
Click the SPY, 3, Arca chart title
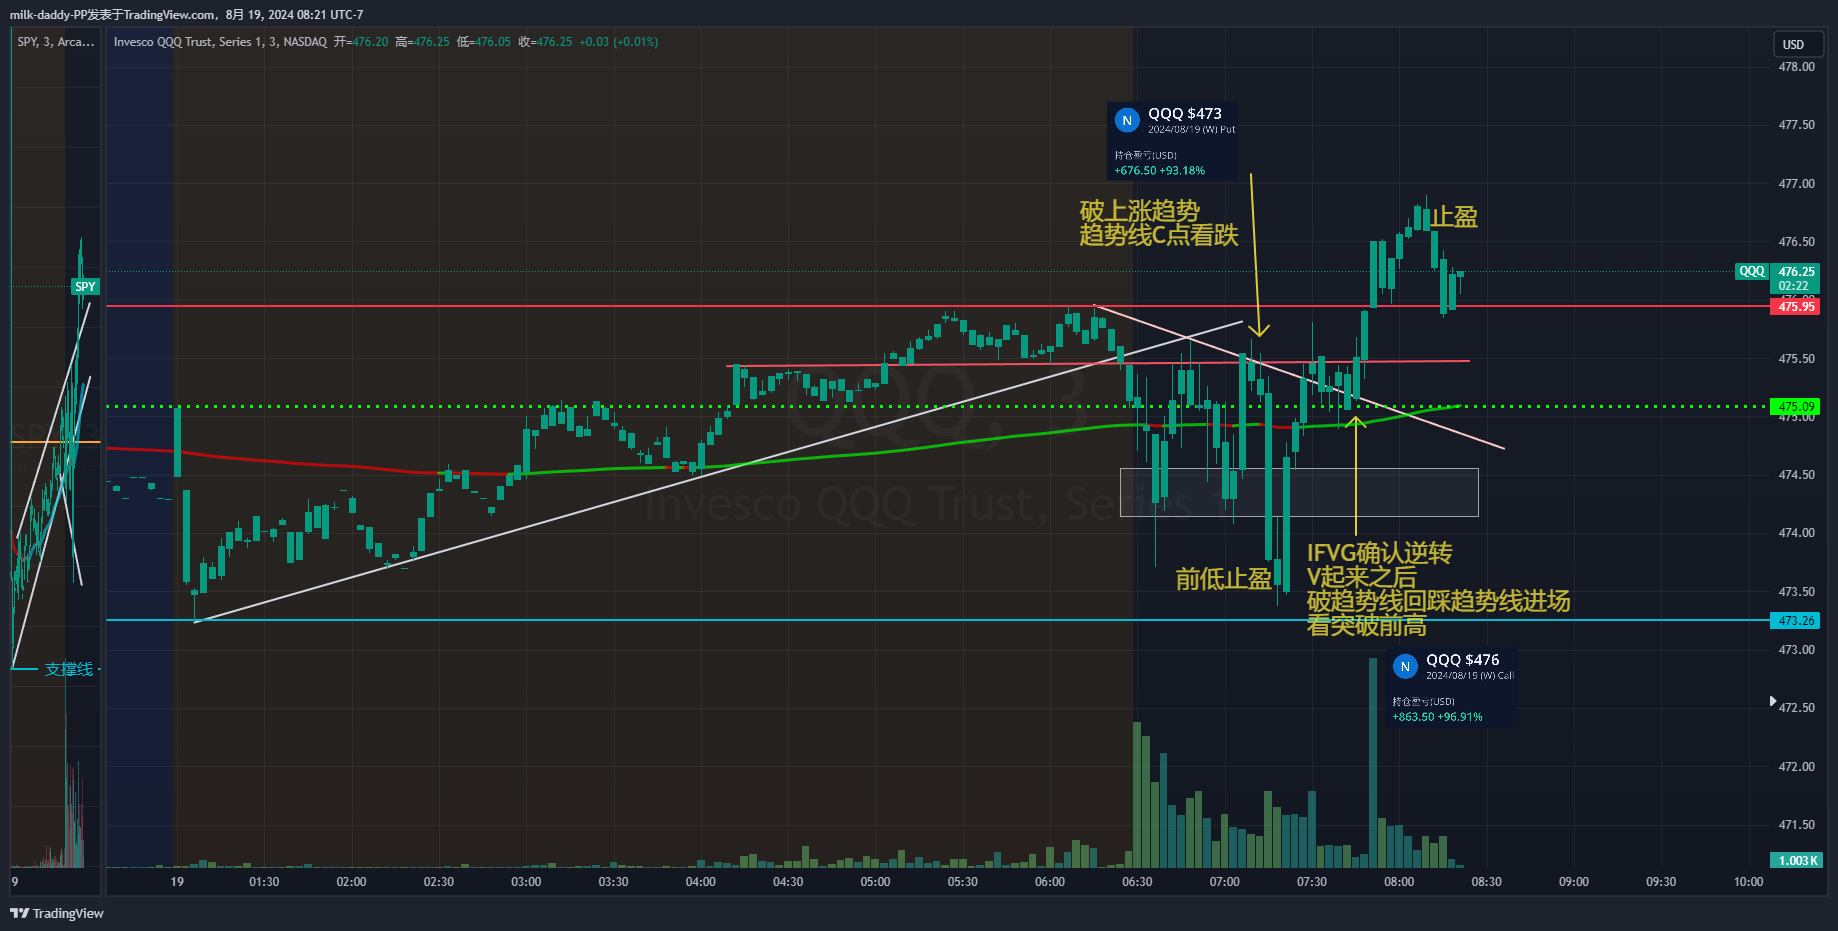pyautogui.click(x=56, y=42)
